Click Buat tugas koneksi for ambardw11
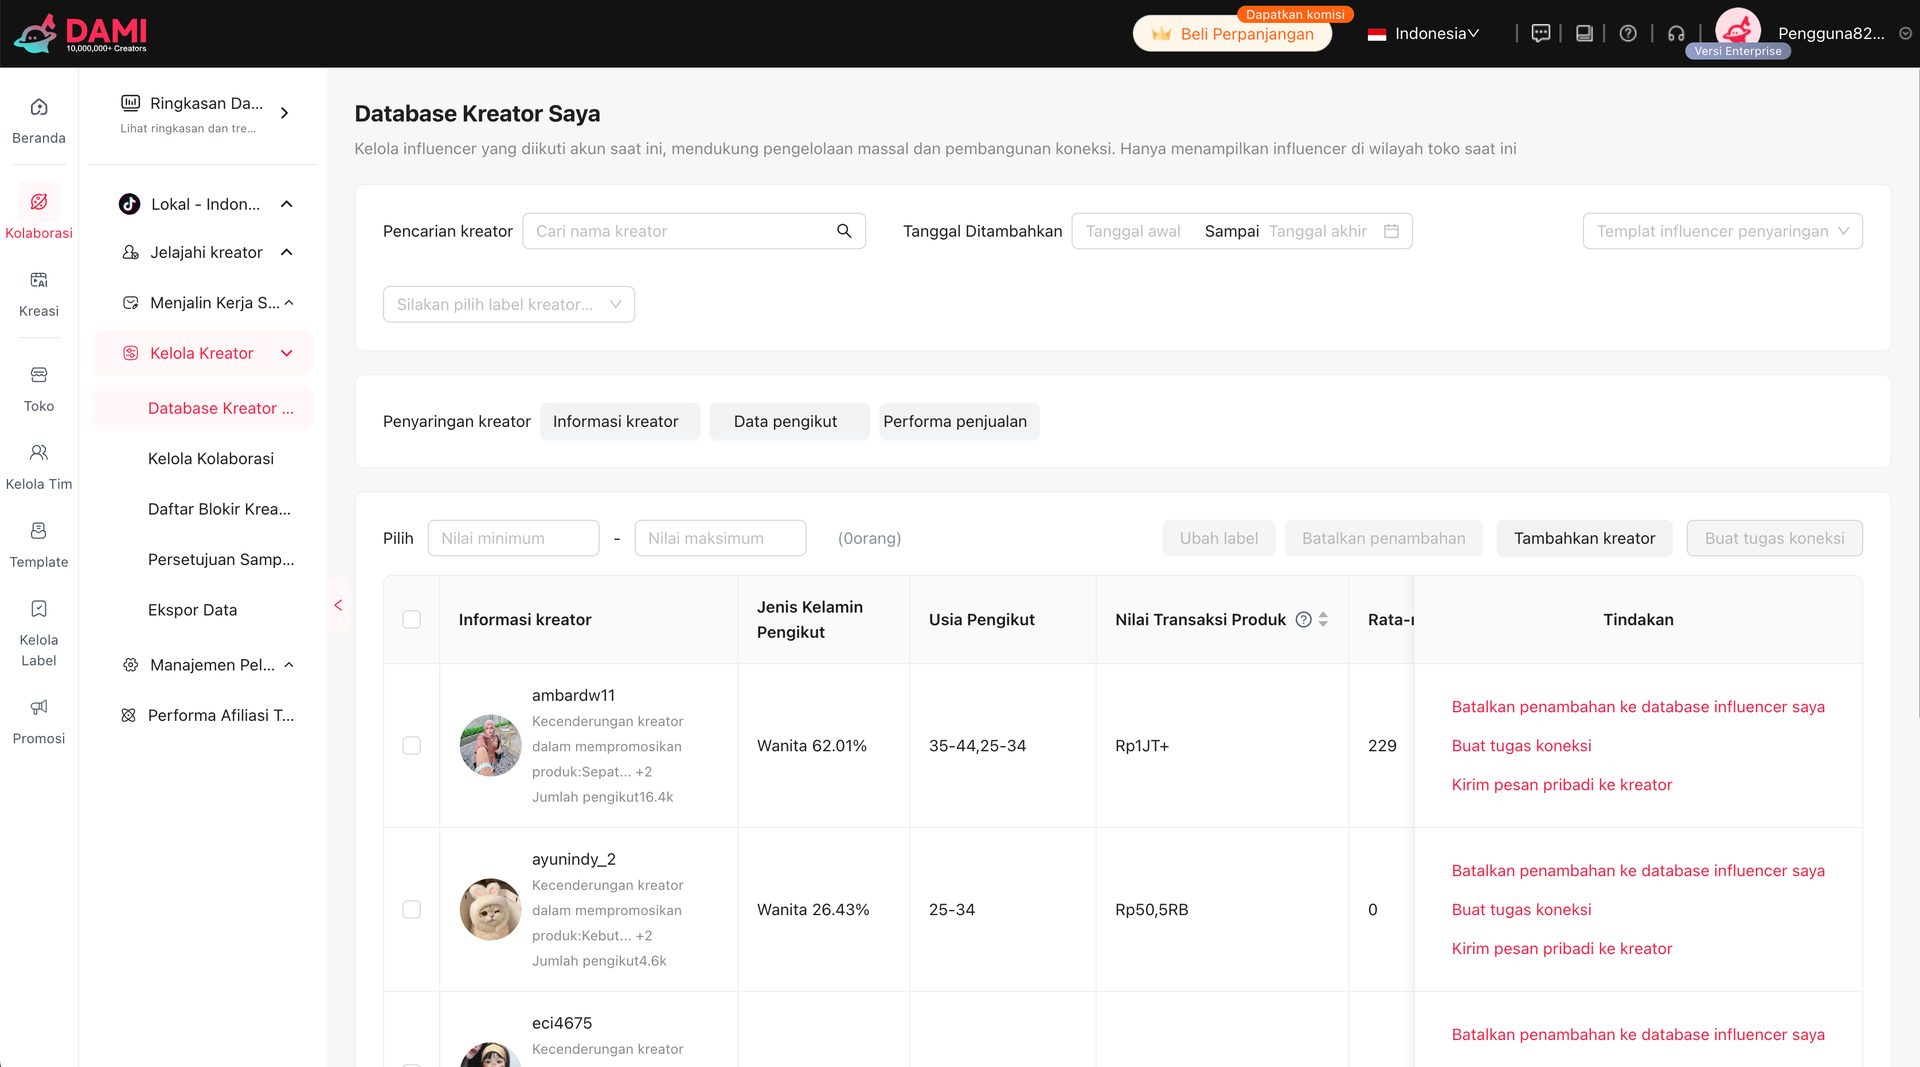Image resolution: width=1920 pixels, height=1067 pixels. pos(1521,745)
